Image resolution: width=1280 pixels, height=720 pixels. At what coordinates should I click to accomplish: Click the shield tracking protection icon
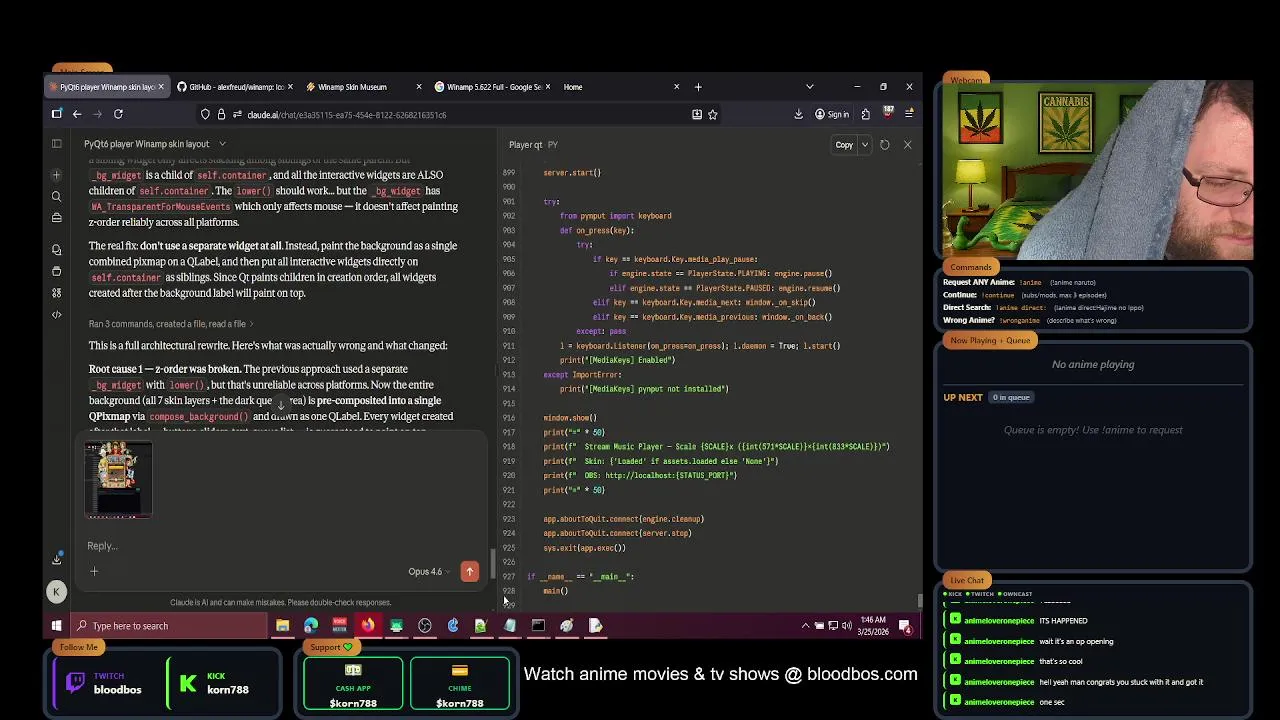pos(205,114)
